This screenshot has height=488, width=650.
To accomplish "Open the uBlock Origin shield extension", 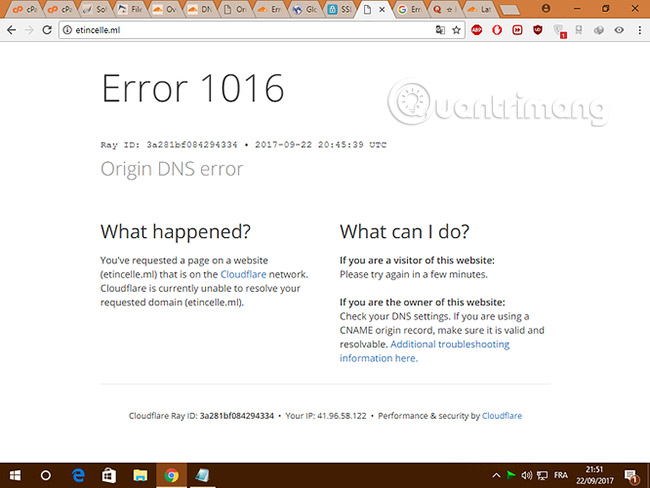I will tap(538, 30).
